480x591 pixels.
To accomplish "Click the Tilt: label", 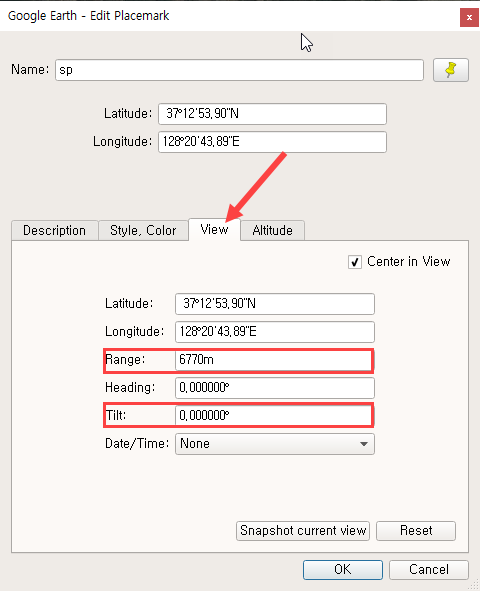I will [116, 415].
